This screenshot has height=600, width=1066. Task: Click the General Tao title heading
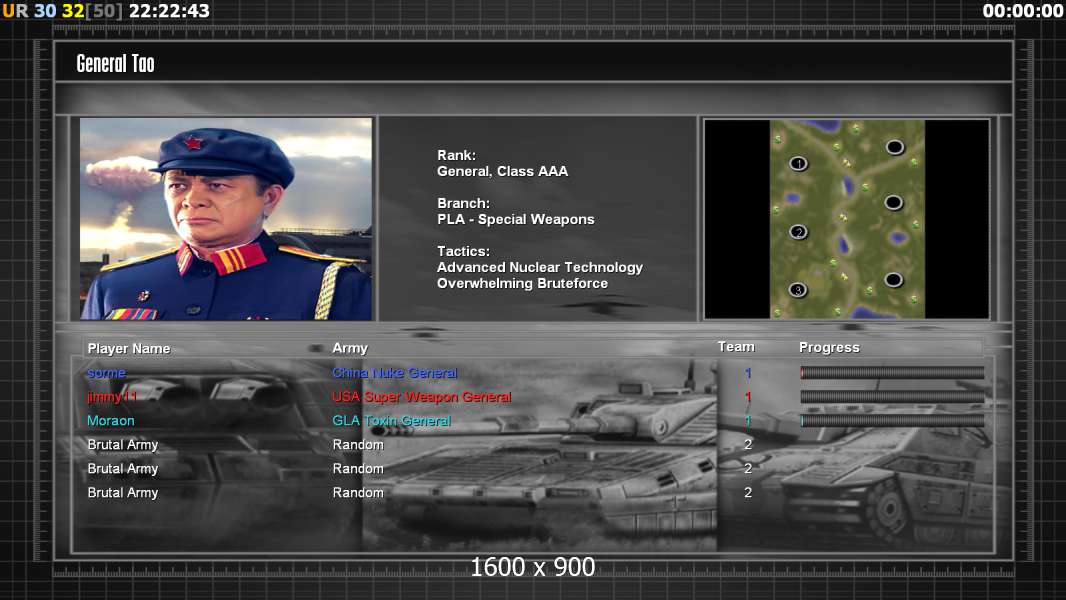tap(116, 64)
